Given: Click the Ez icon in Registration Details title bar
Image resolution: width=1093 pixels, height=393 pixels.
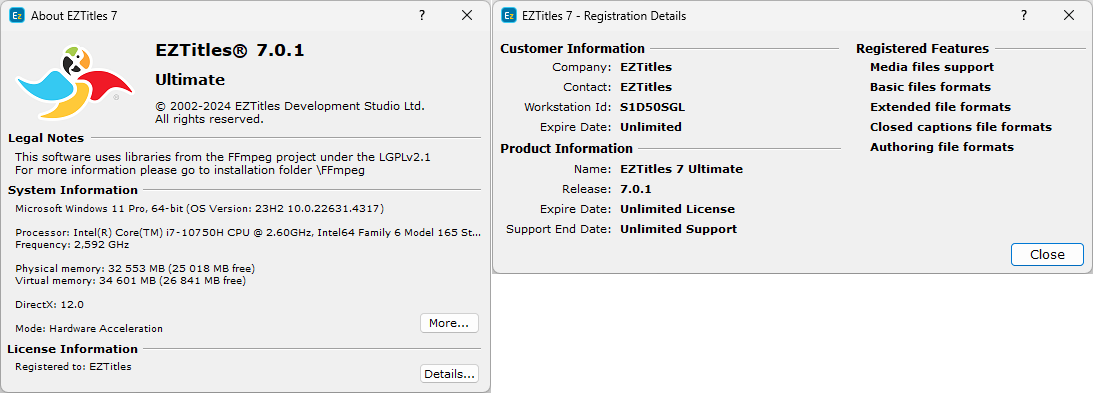Looking at the screenshot, I should (x=510, y=15).
